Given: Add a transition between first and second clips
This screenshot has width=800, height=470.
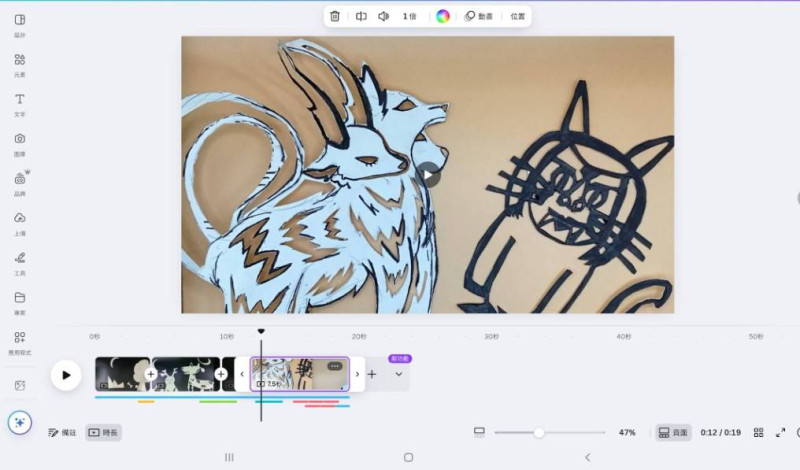Looking at the screenshot, I should (x=151, y=374).
